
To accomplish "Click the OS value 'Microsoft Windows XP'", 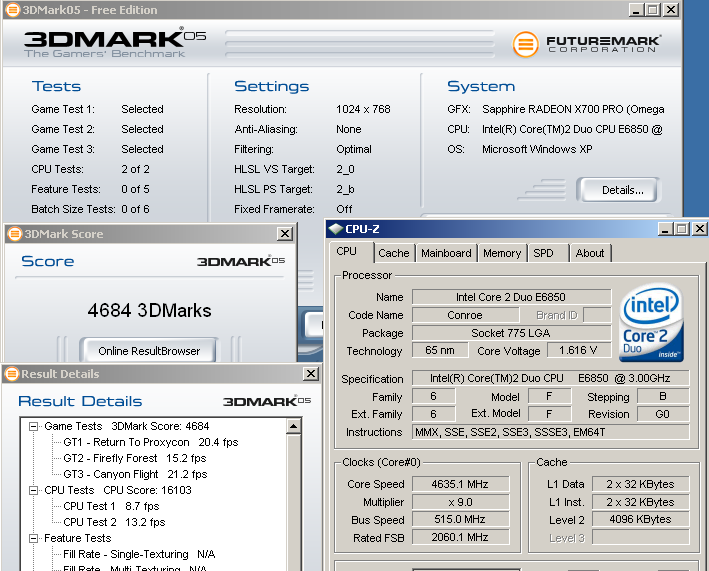I will tap(537, 149).
